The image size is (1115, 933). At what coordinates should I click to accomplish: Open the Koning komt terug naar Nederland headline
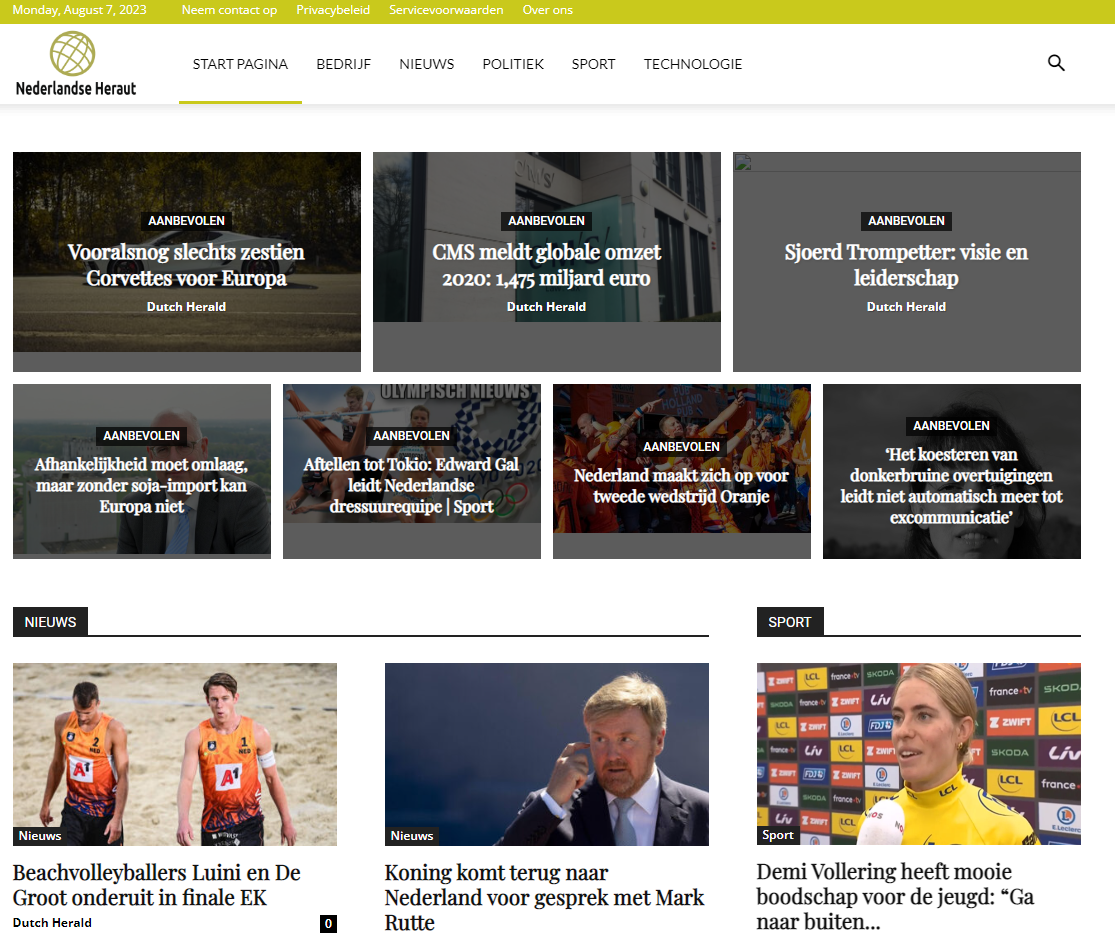coord(544,897)
